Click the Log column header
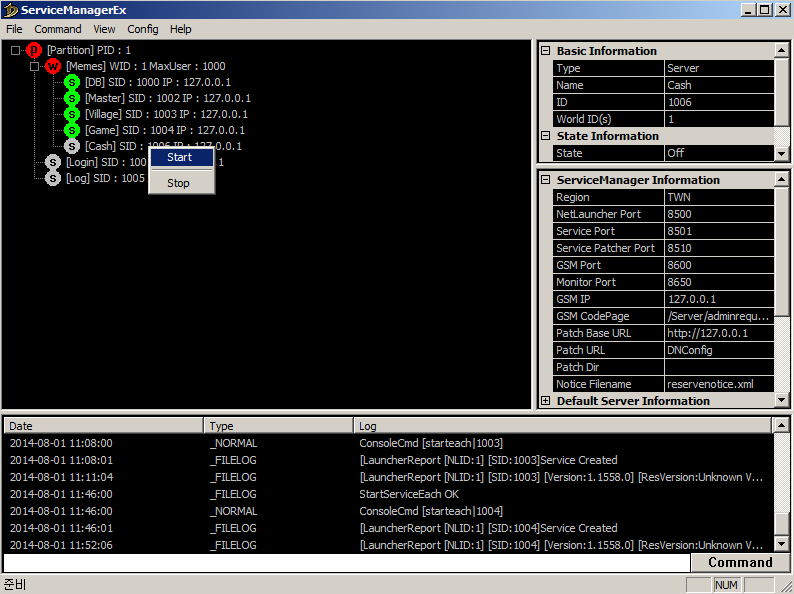The image size is (794, 594). (563, 426)
